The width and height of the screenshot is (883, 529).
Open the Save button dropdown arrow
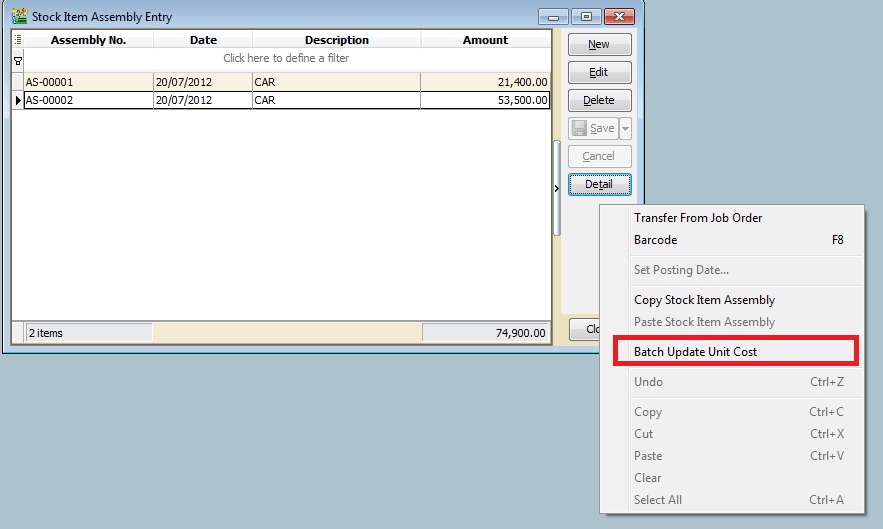(x=625, y=128)
